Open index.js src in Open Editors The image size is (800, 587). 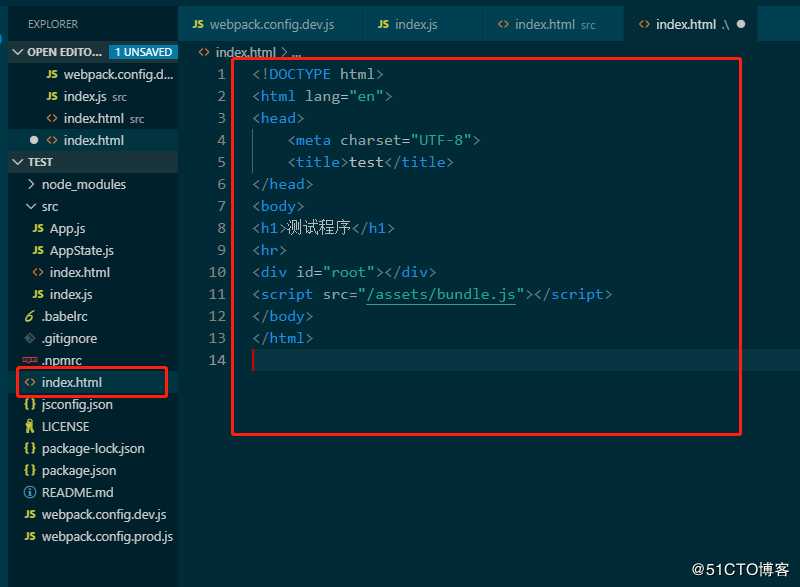click(94, 96)
